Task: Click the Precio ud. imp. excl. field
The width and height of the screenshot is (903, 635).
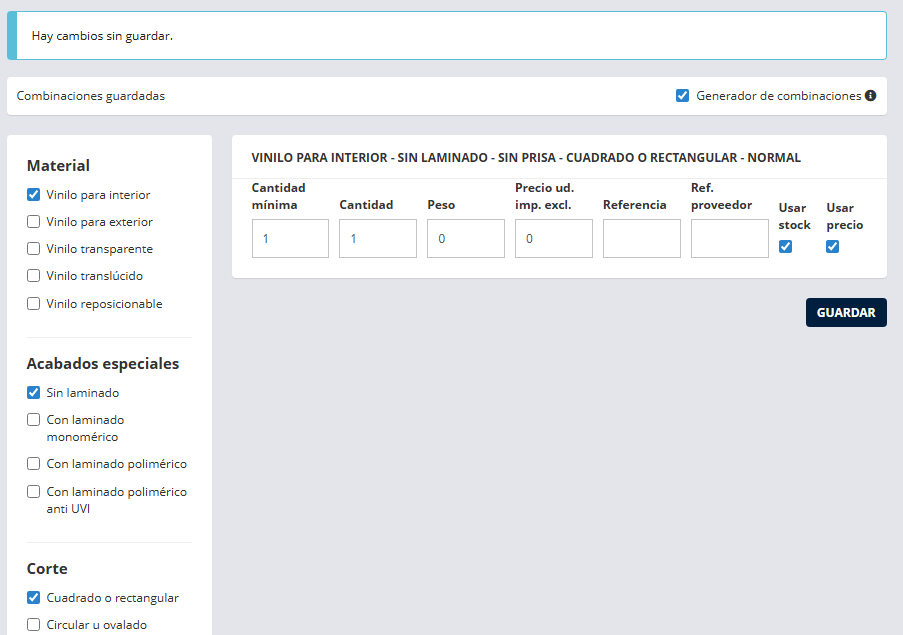Action: [x=553, y=239]
